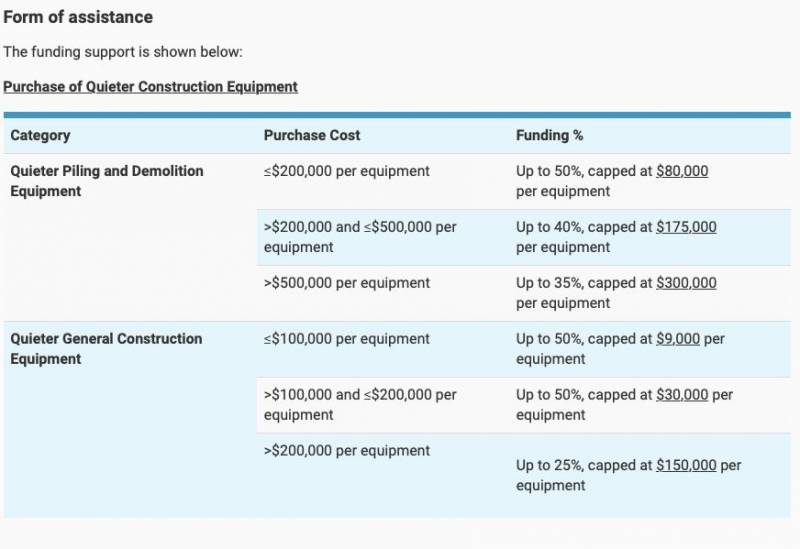800x549 pixels.
Task: Click the Purchase of Quieter Construction Equipment heading
Action: tap(150, 87)
